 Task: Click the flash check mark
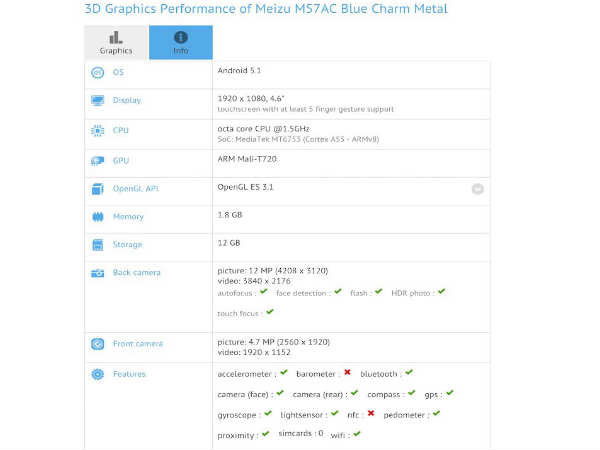(x=379, y=292)
